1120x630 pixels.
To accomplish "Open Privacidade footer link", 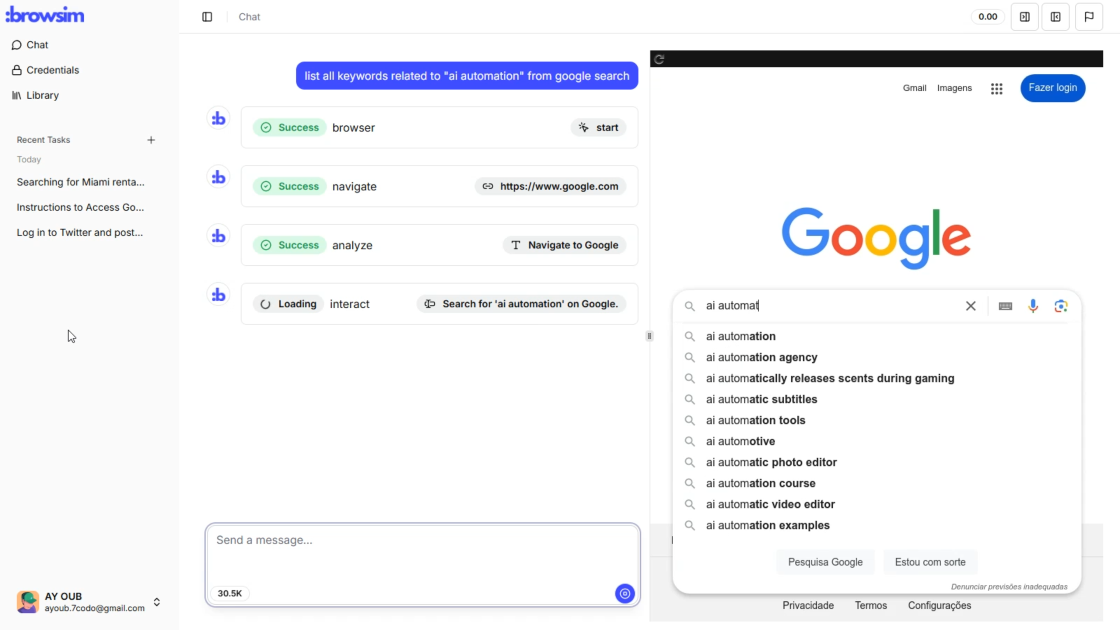I will (808, 606).
